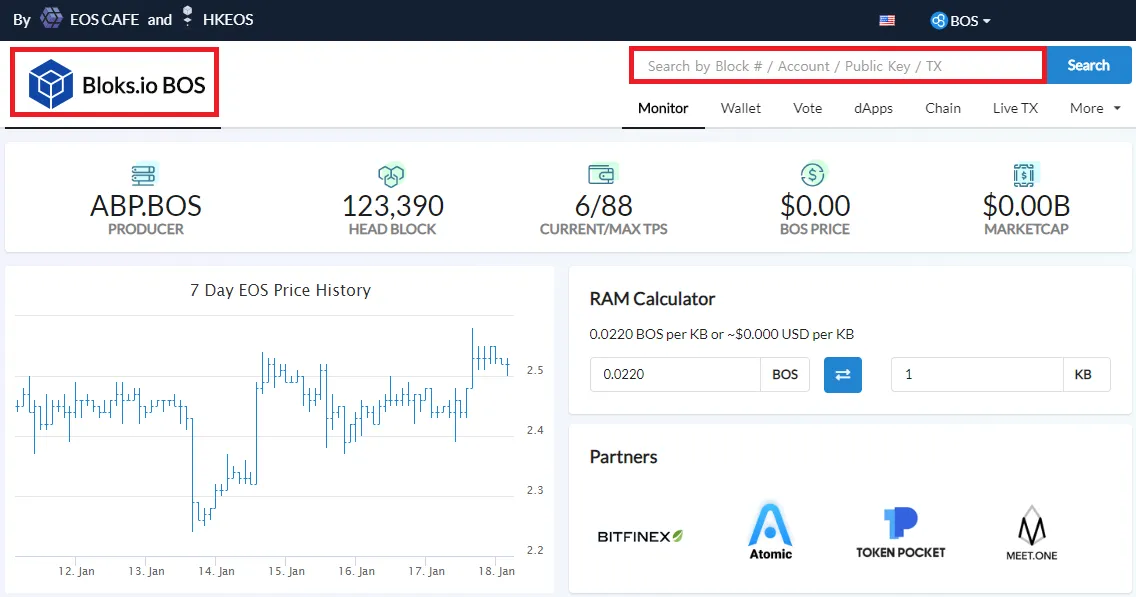Click the EOS CAFE logo icon
1136x597 pixels.
coord(51,17)
